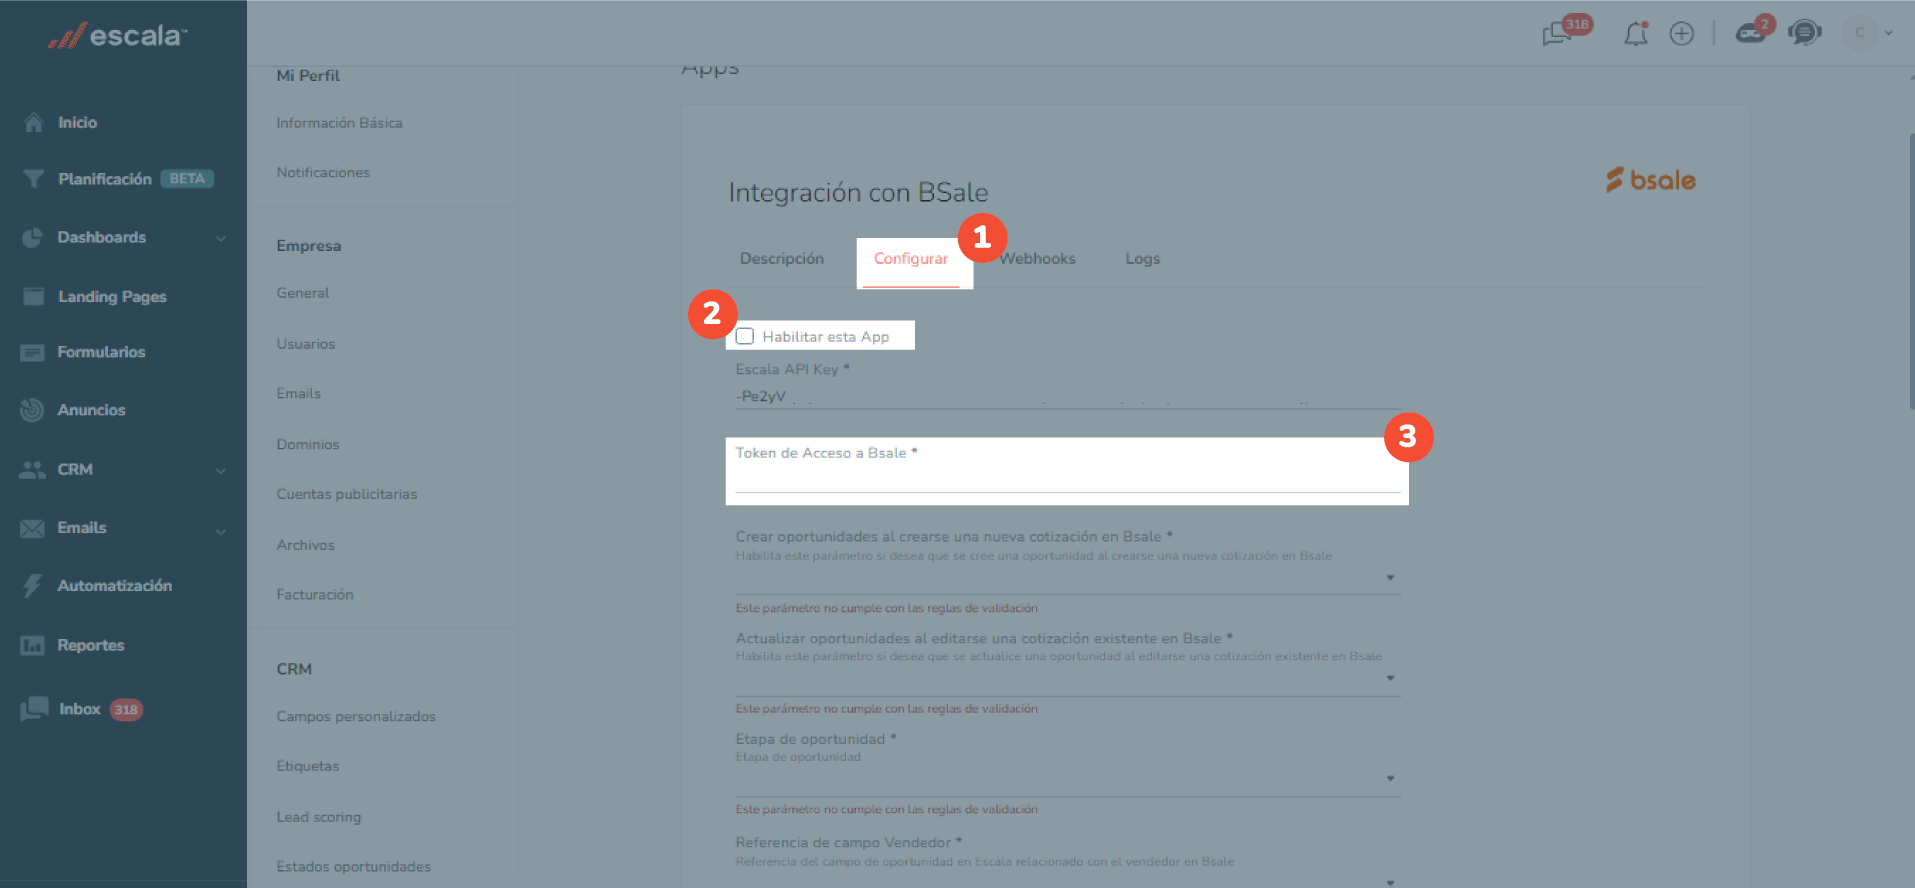This screenshot has height=888, width=1915.
Task: Open Lead scoring settings
Action: (x=319, y=817)
